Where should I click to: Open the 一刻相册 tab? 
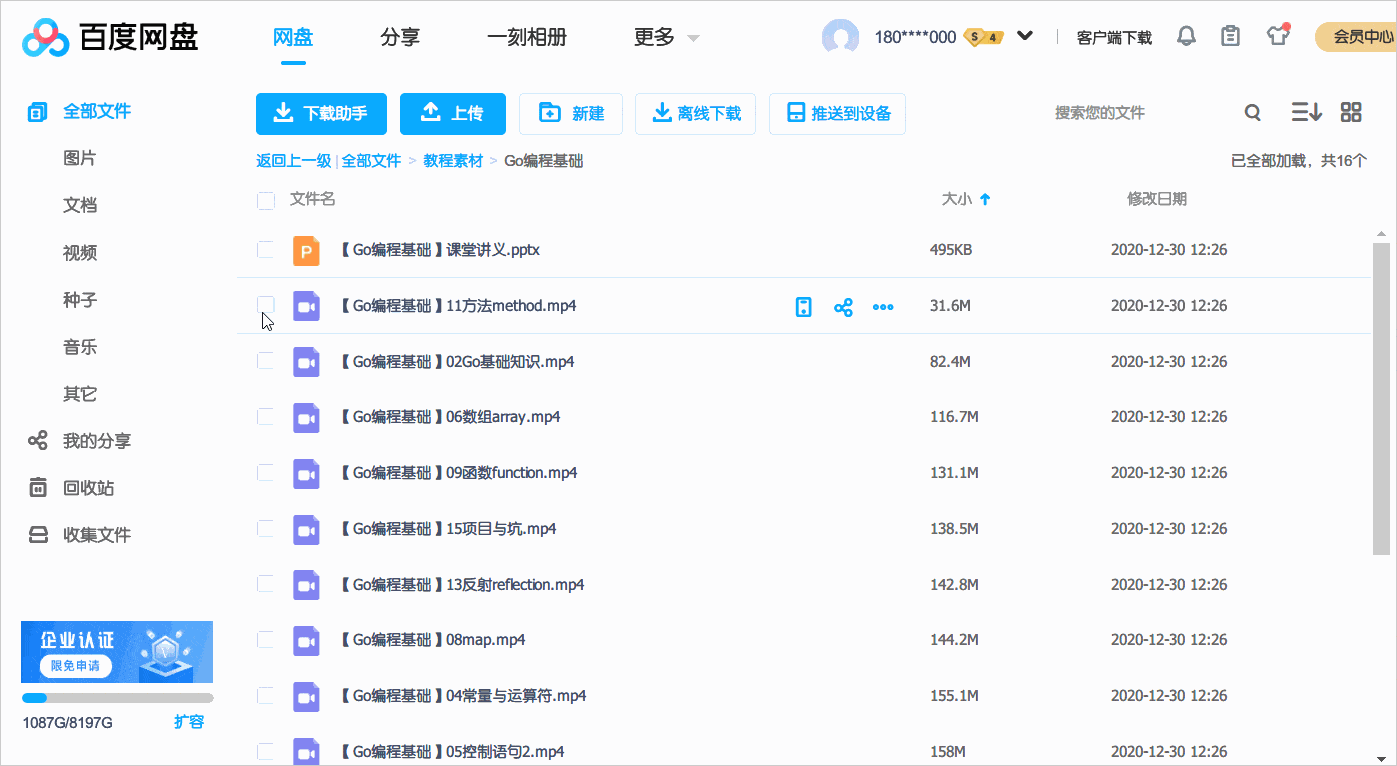(x=527, y=38)
